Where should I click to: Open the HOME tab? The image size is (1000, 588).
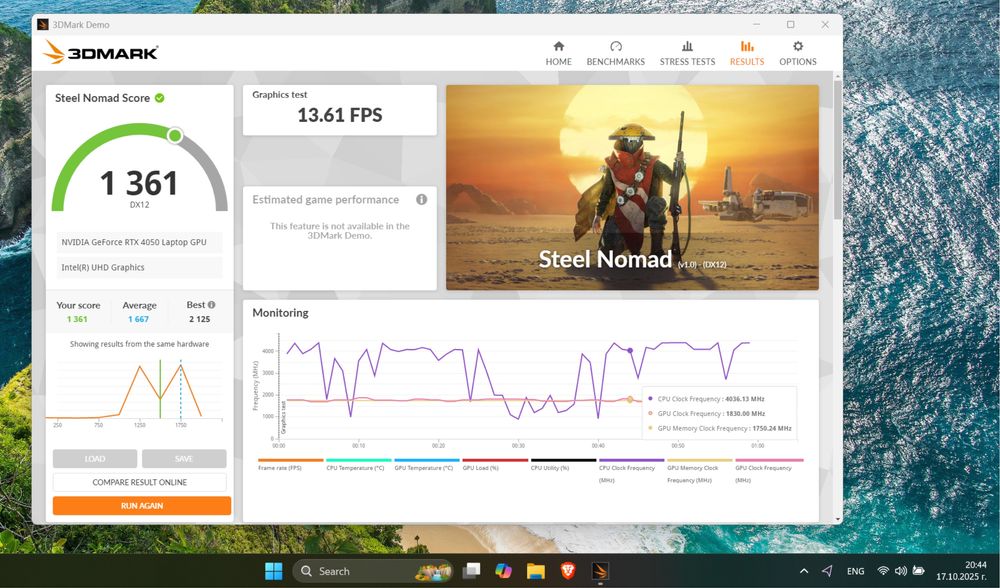[x=558, y=54]
